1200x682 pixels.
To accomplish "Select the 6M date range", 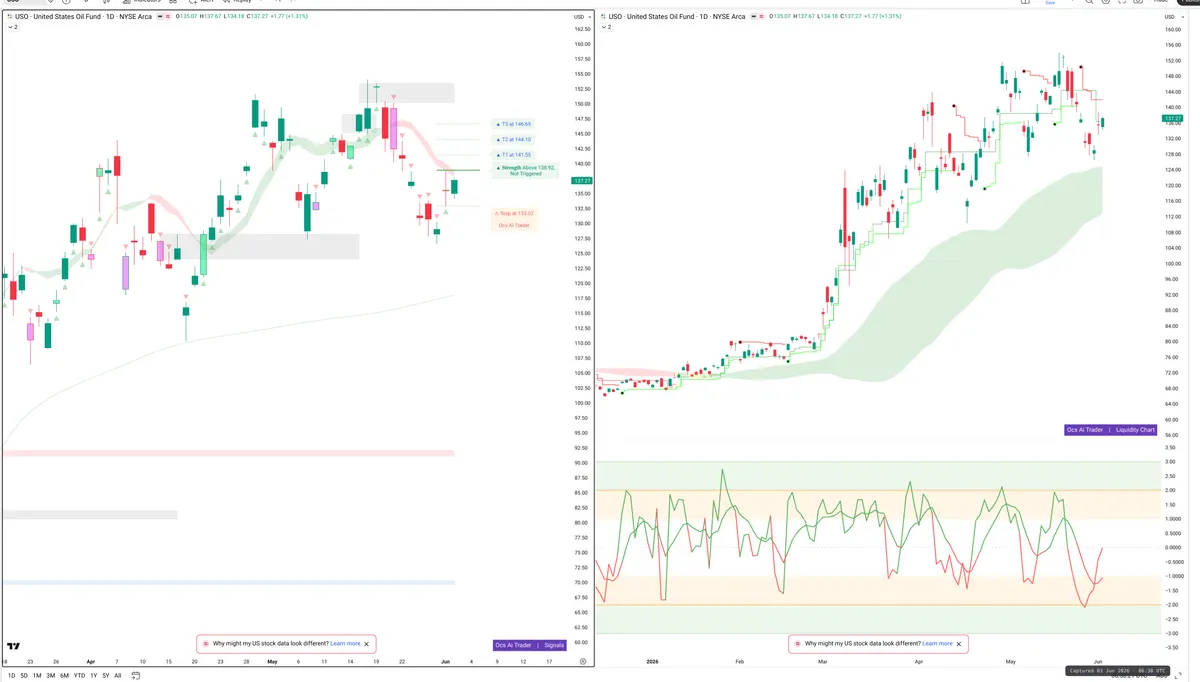I will tap(65, 676).
